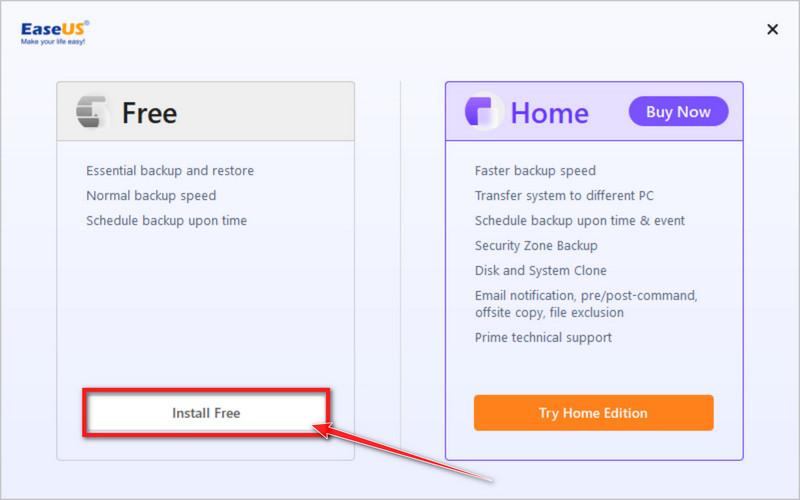The width and height of the screenshot is (800, 500).
Task: Click 'Schedule backup upon time & event'
Action: [x=579, y=221]
